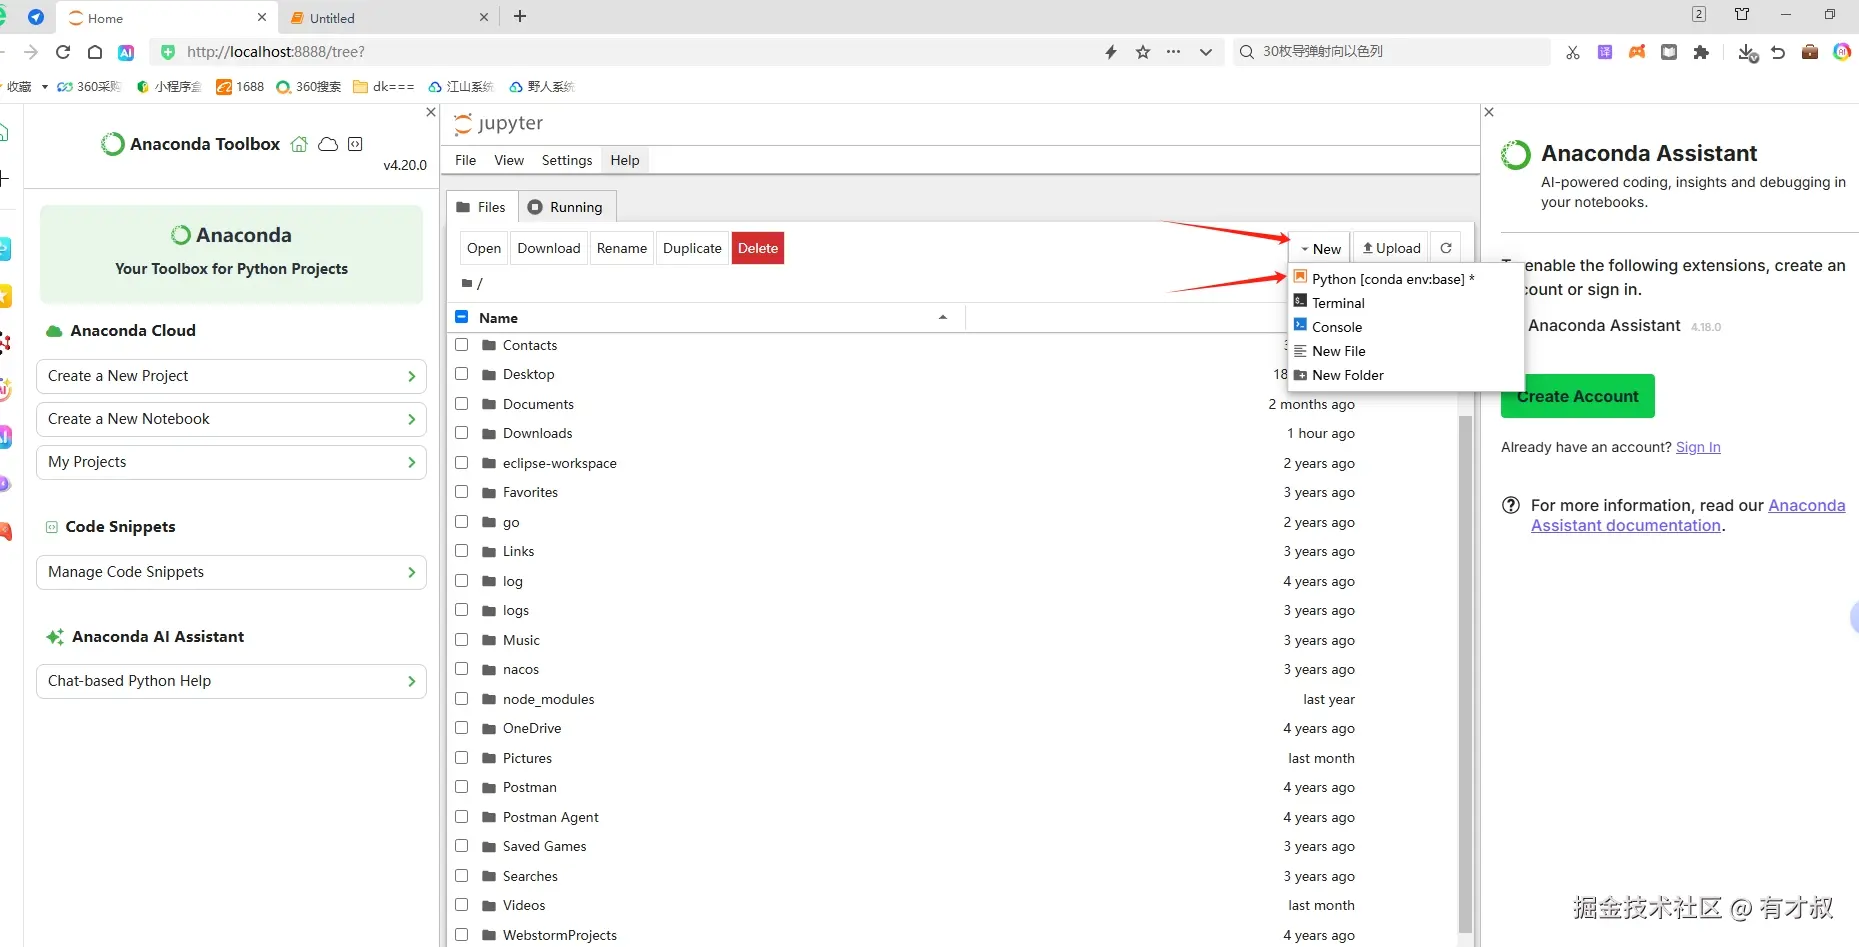This screenshot has width=1859, height=947.
Task: Open a new browser tab with plus
Action: coord(520,16)
